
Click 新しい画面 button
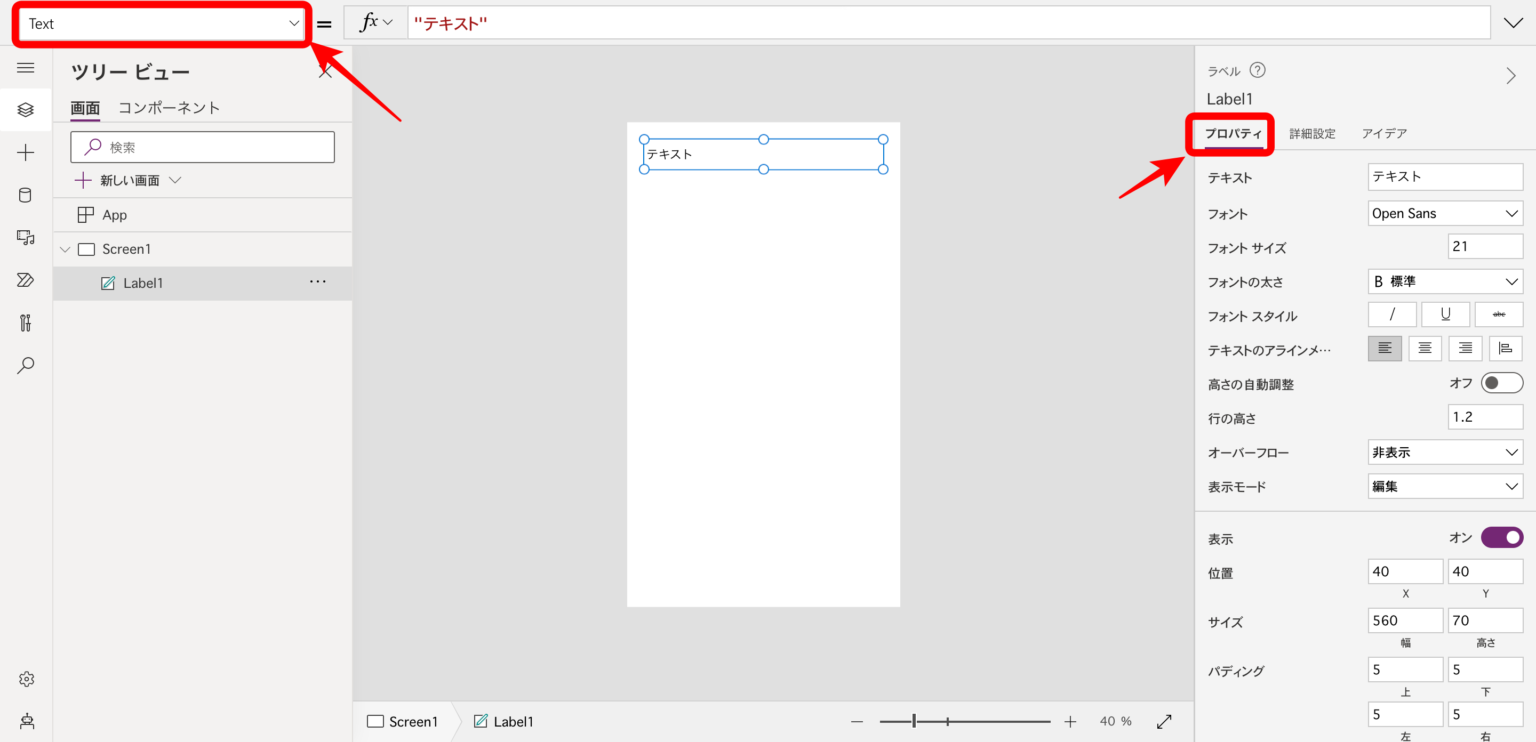pos(128,181)
